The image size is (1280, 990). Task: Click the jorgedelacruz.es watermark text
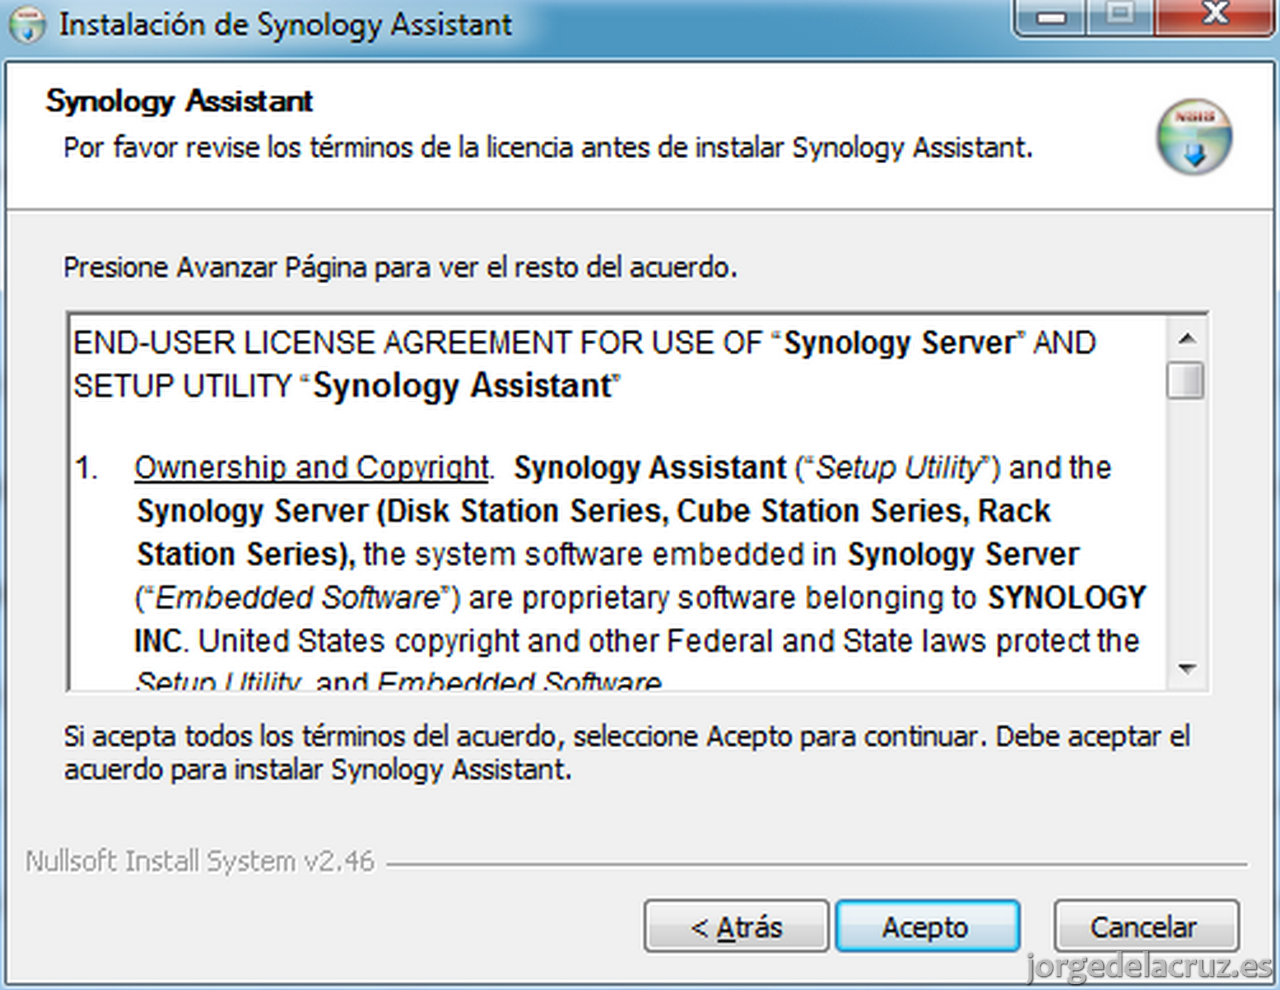click(x=1150, y=968)
